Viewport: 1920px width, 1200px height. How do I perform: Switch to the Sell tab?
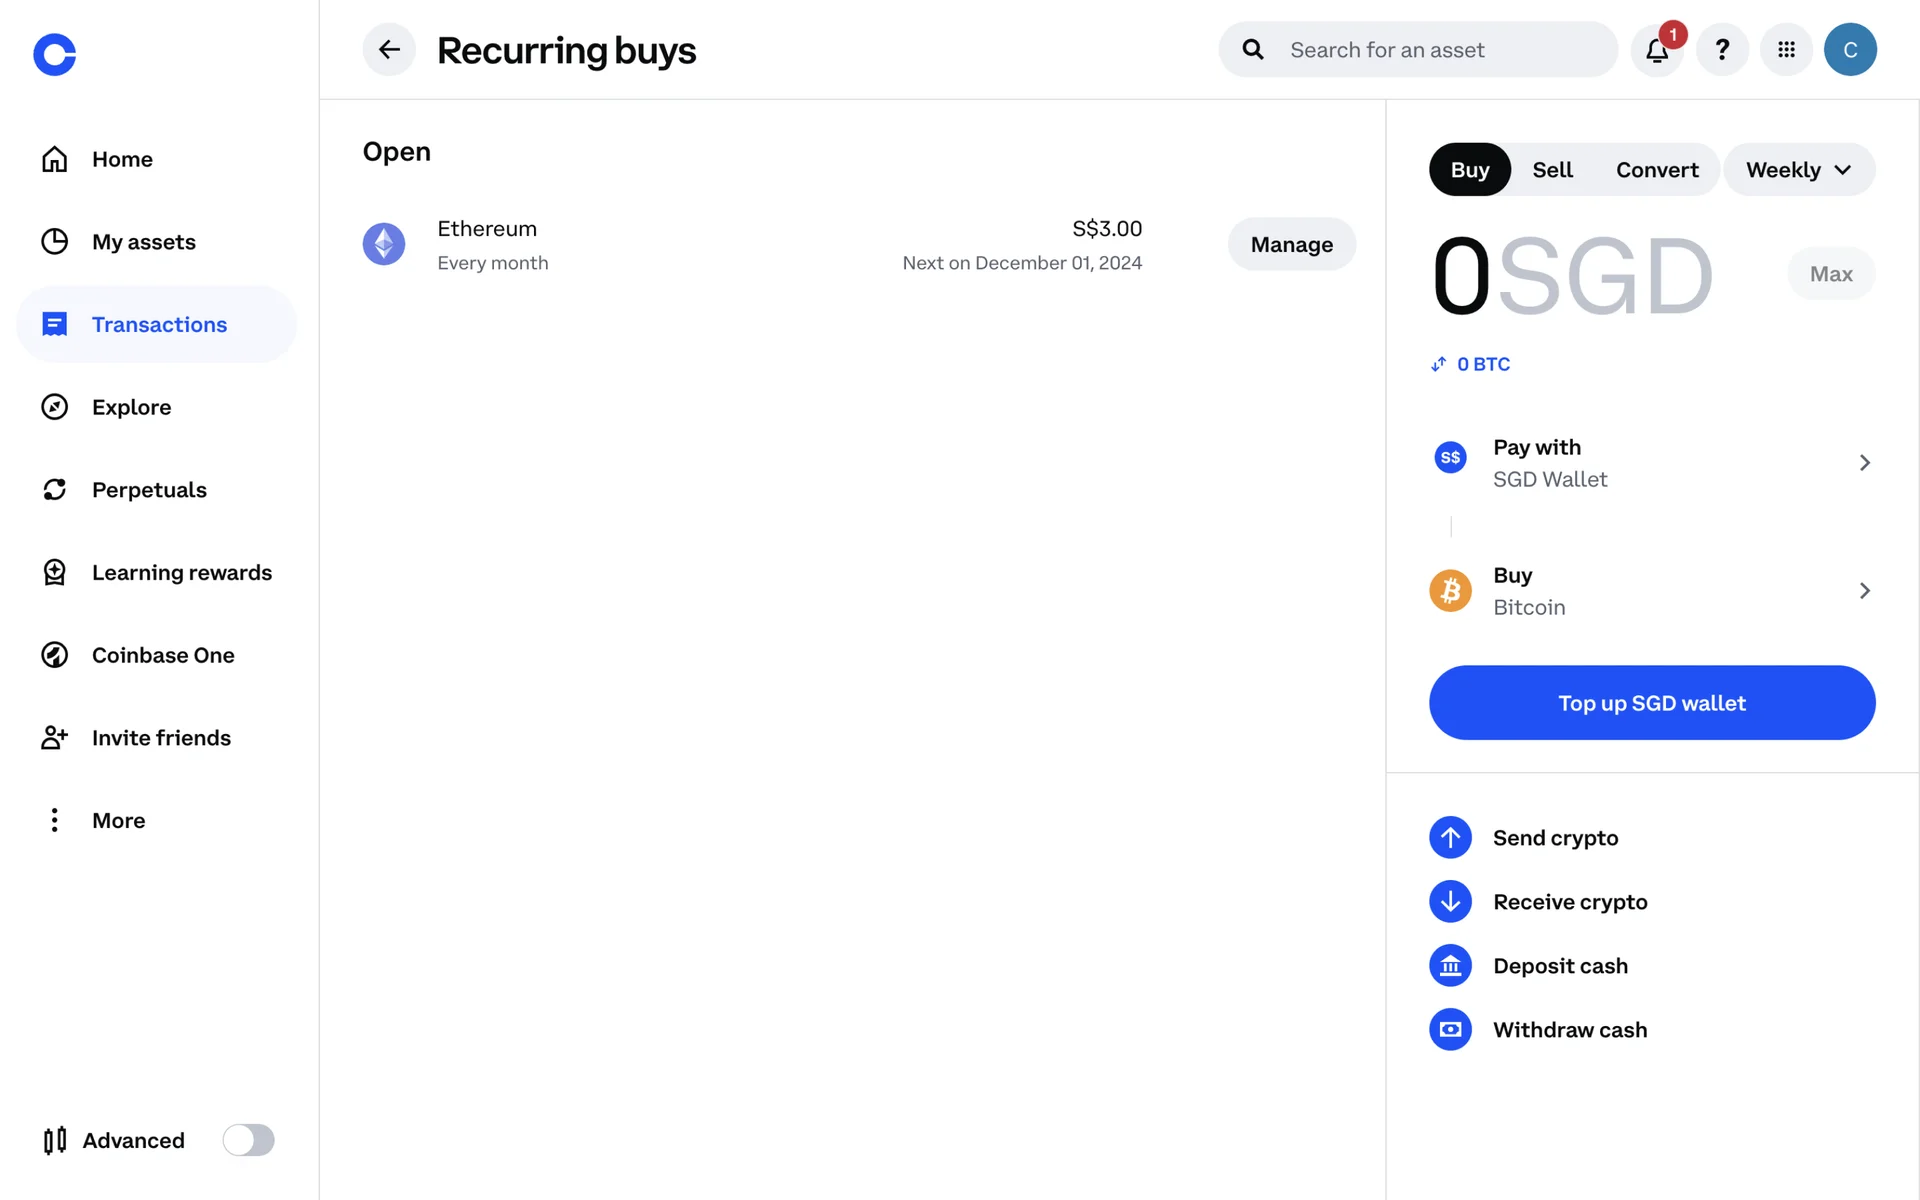pos(1552,170)
